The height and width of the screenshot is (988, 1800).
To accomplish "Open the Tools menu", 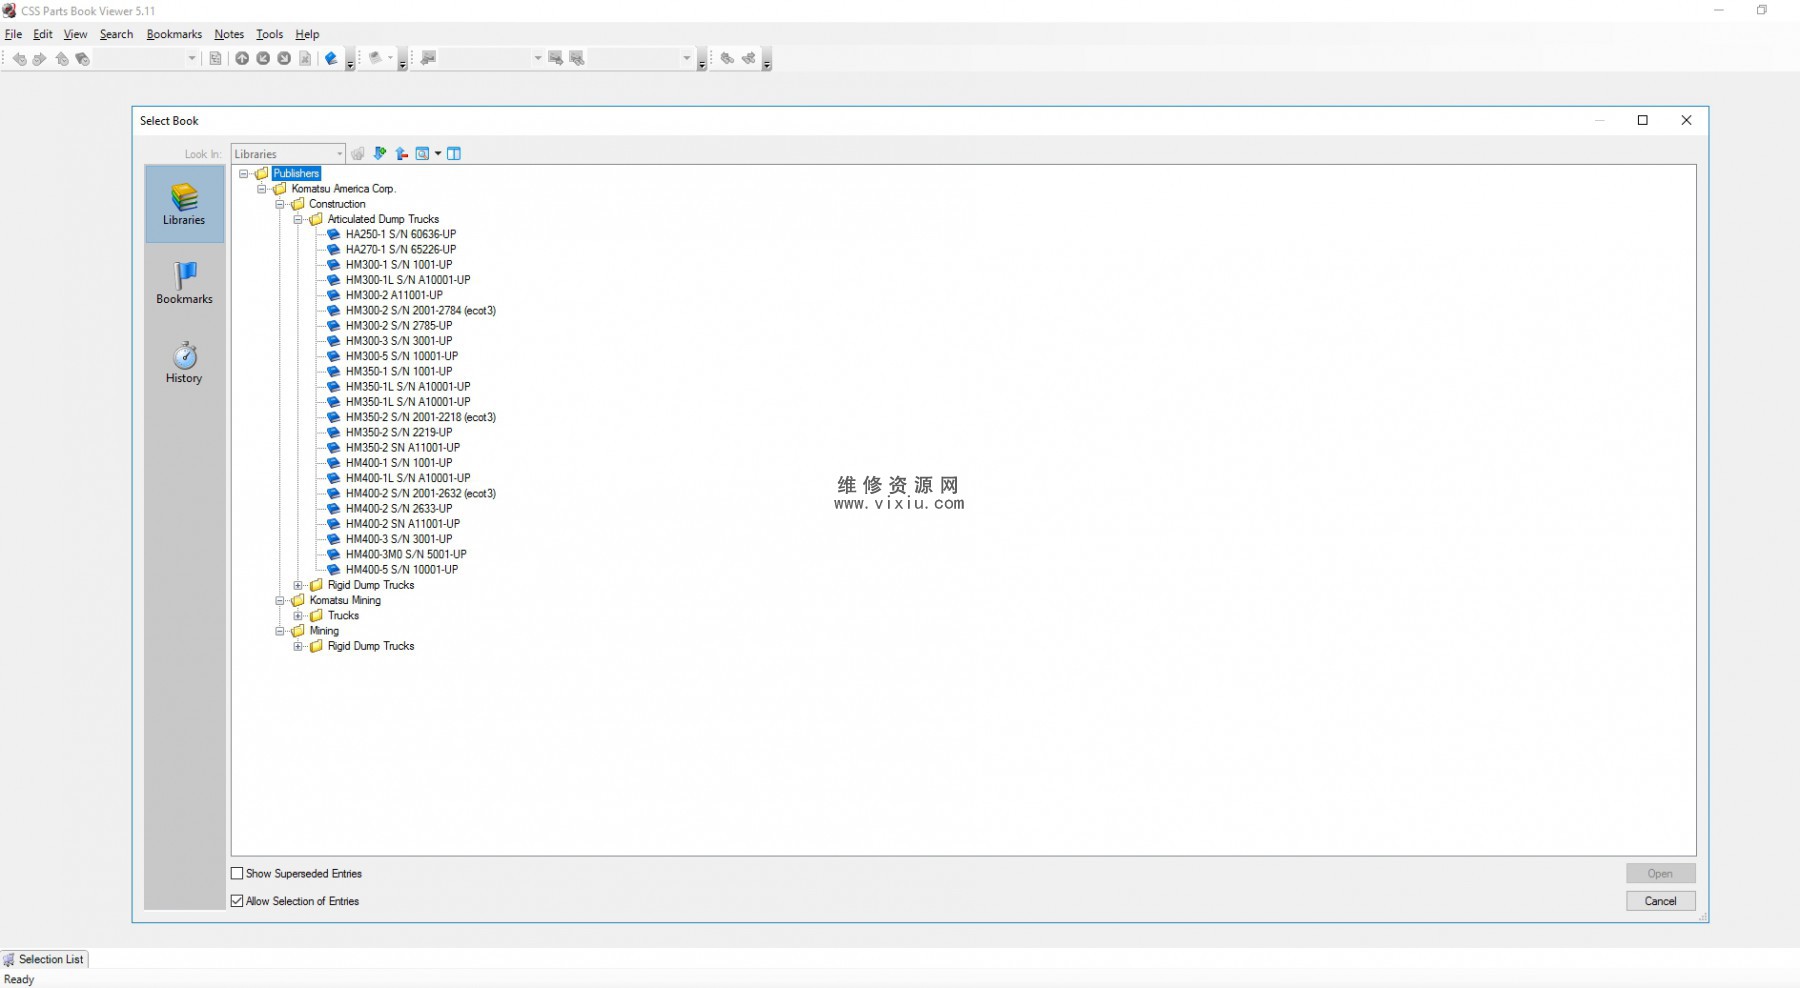I will pyautogui.click(x=270, y=34).
